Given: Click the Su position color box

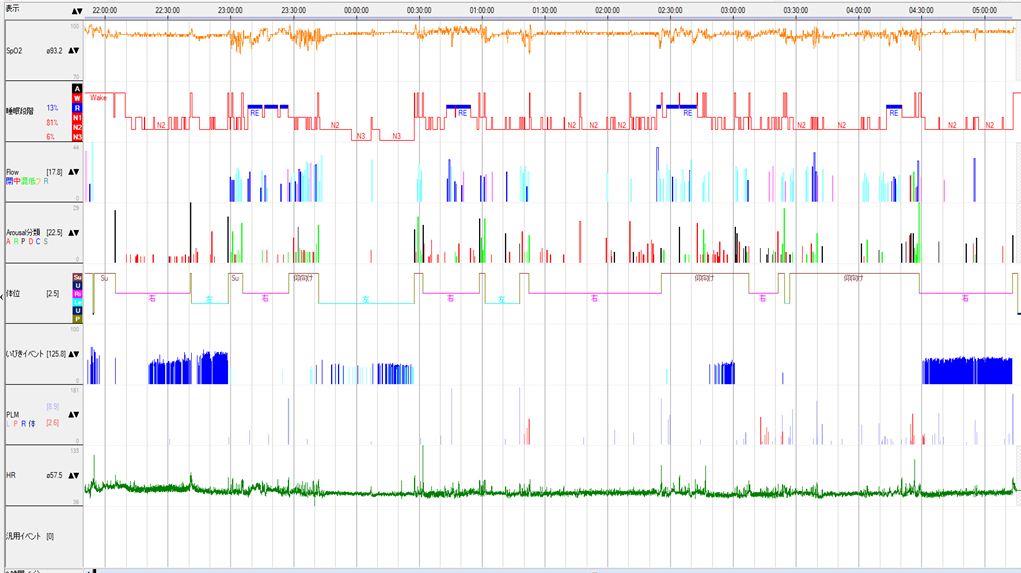Looking at the screenshot, I should pos(78,276).
